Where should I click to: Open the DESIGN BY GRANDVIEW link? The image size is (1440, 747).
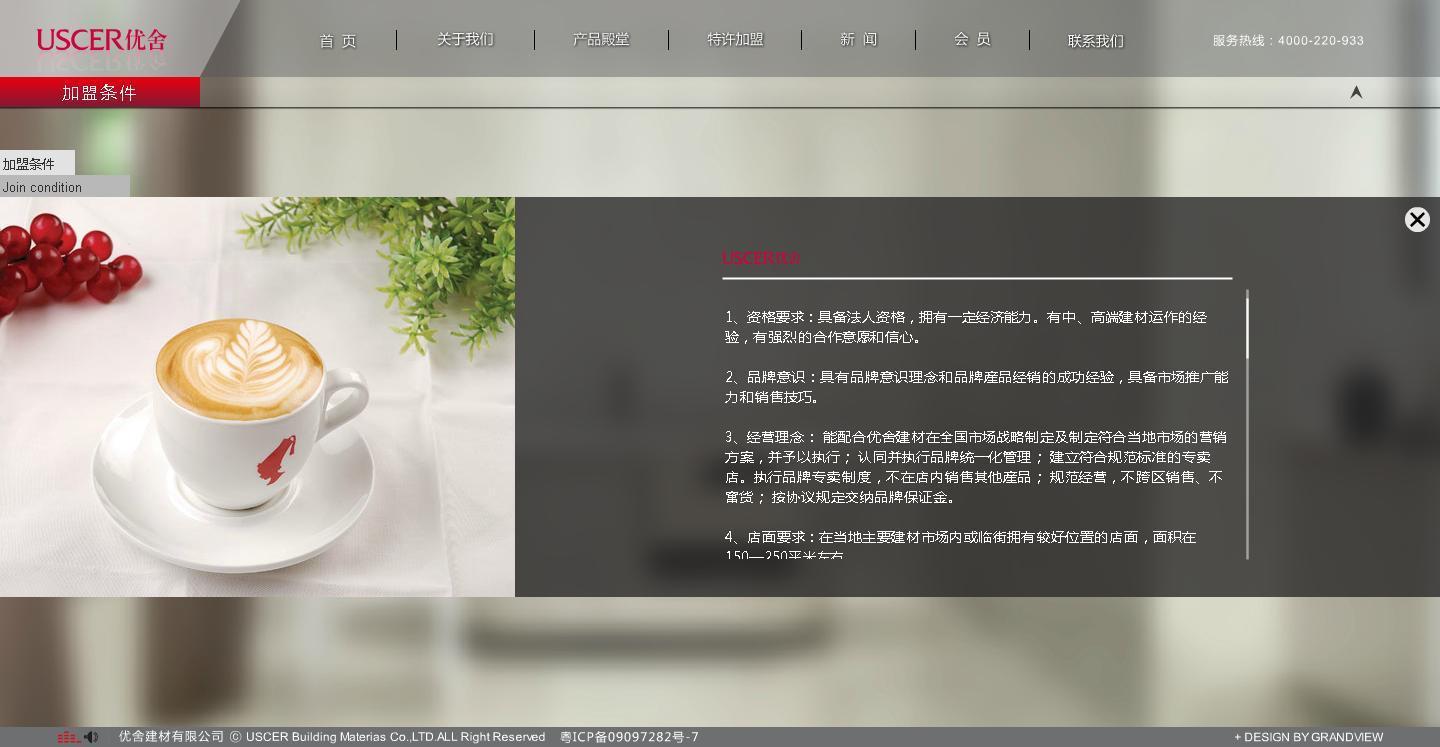pyautogui.click(x=1309, y=737)
